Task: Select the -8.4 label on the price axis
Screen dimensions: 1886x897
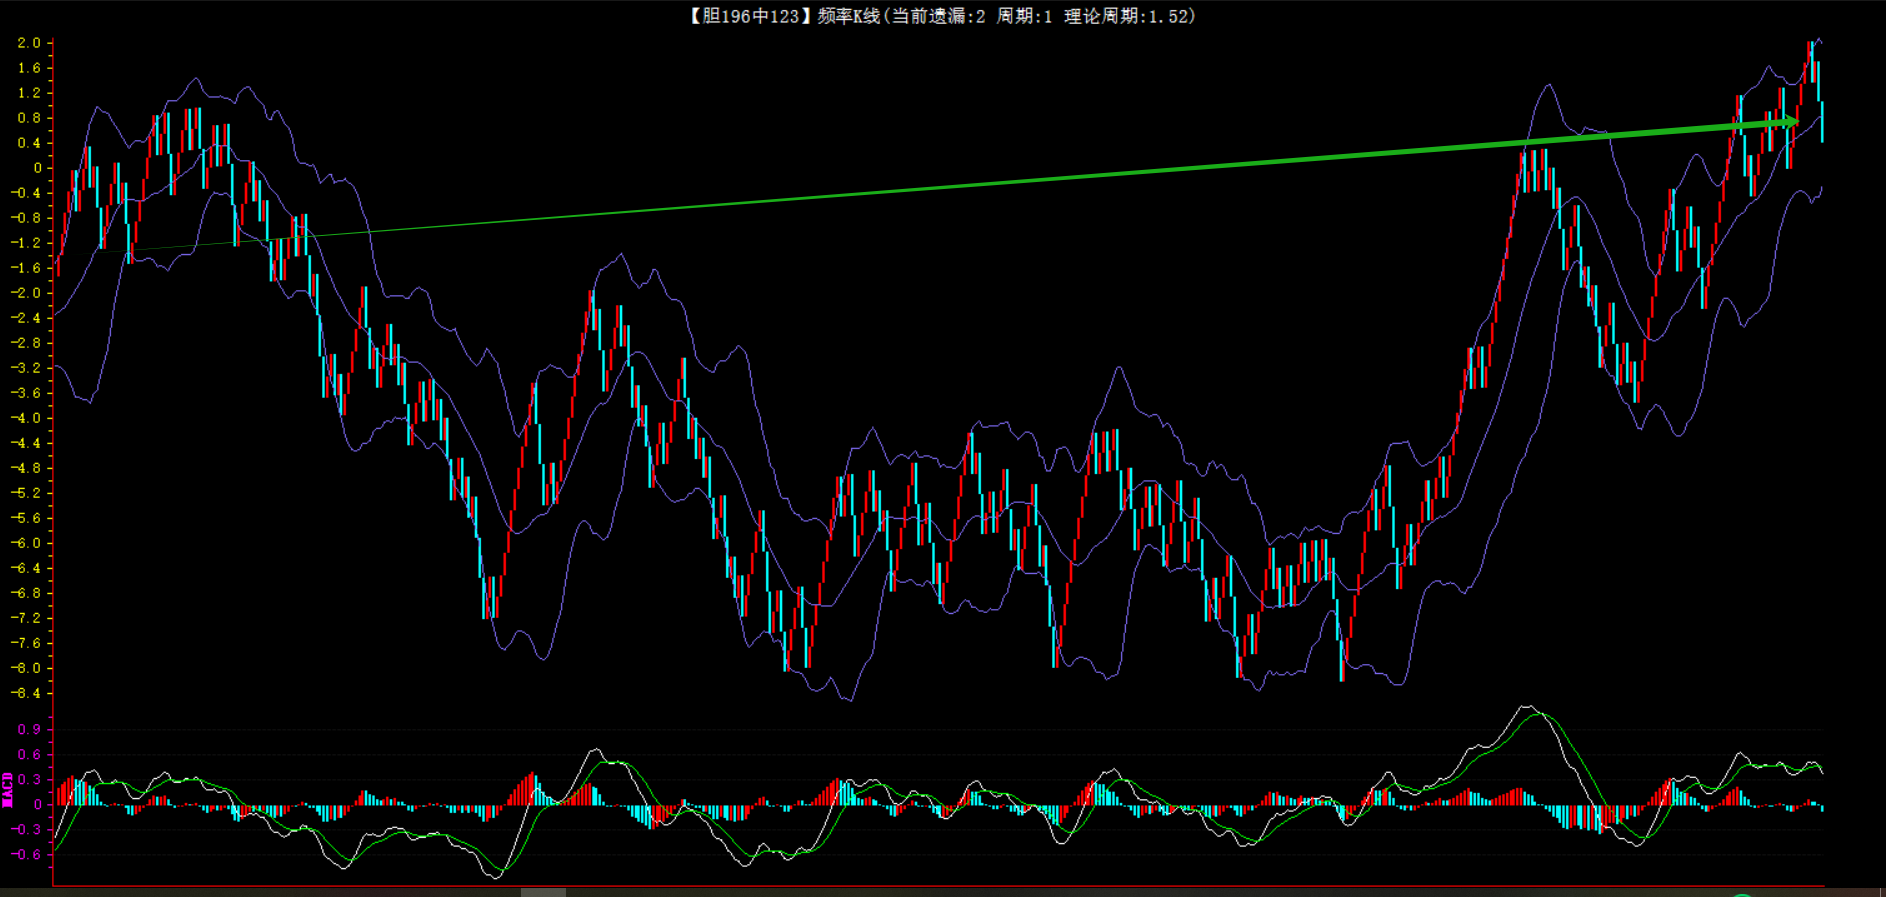Action: (x=26, y=693)
